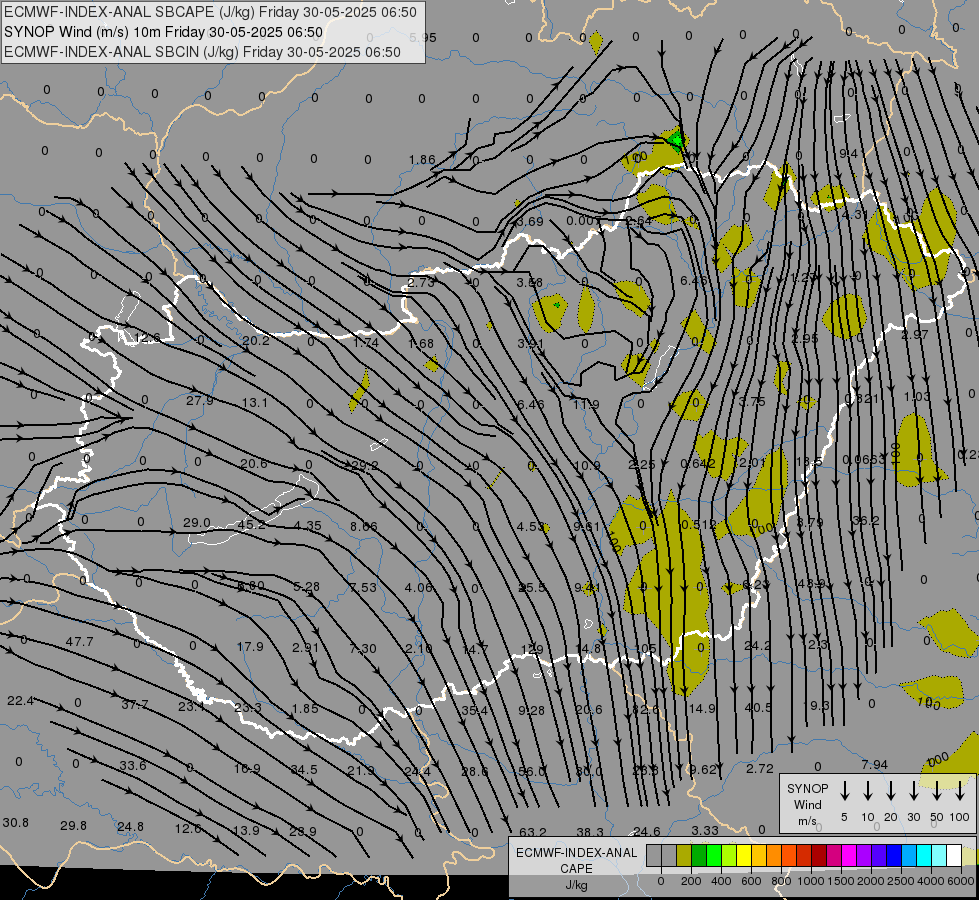Screen dimensions: 979x900
Task: Click the 30.8 value at bottom left
Action: pyautogui.click(x=16, y=823)
